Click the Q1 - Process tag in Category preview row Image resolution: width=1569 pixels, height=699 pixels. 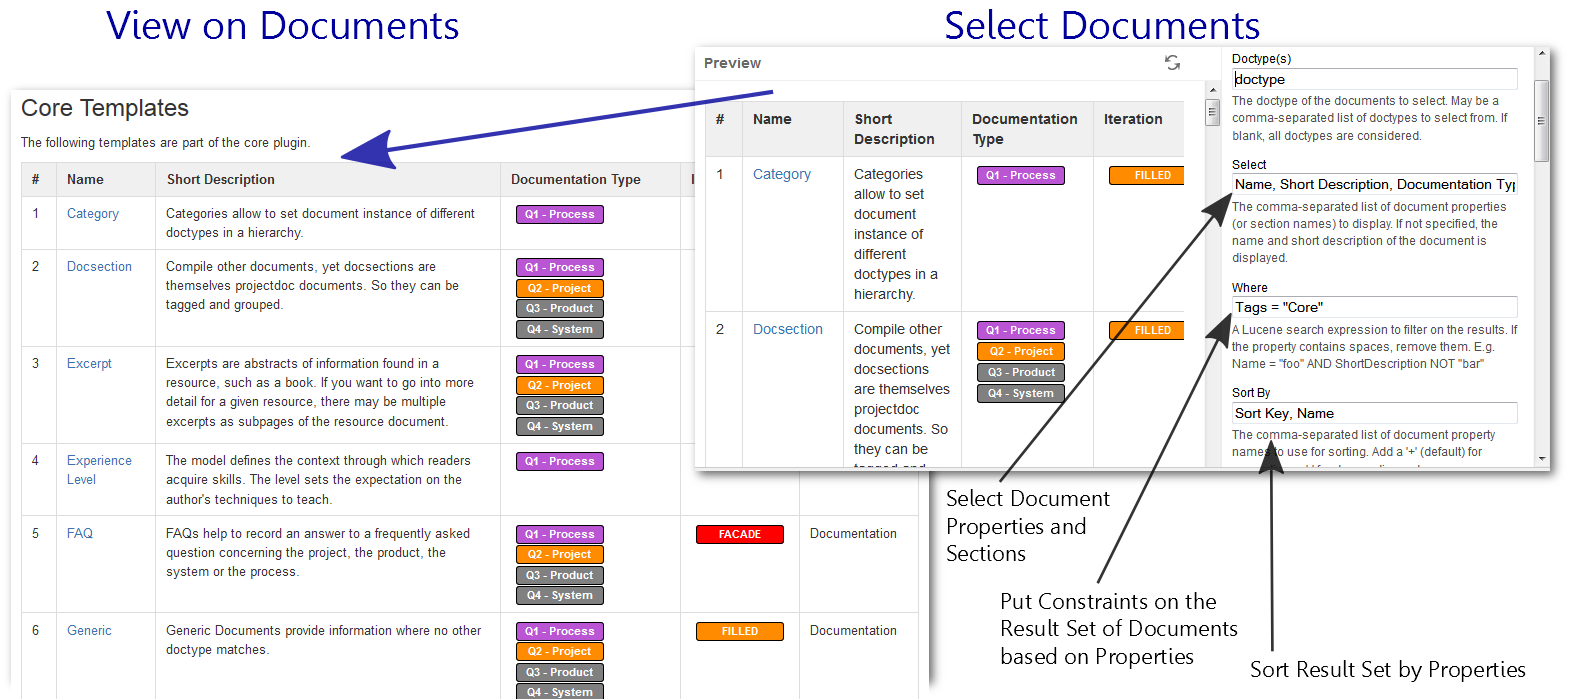click(x=1020, y=176)
